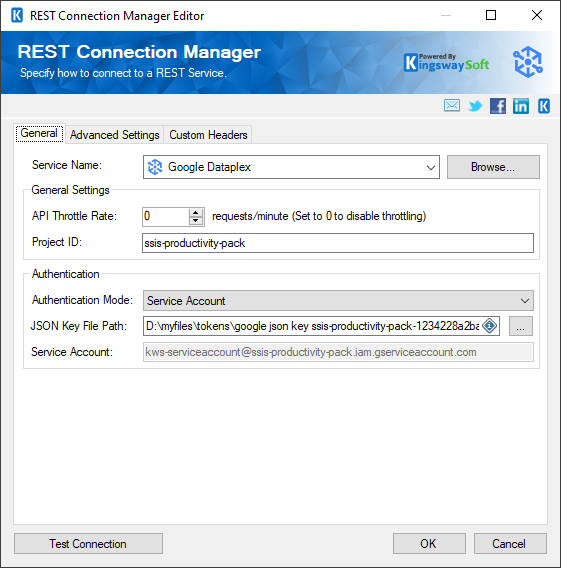
Task: Click the Google Dataplex service icon
Action: [x=155, y=167]
